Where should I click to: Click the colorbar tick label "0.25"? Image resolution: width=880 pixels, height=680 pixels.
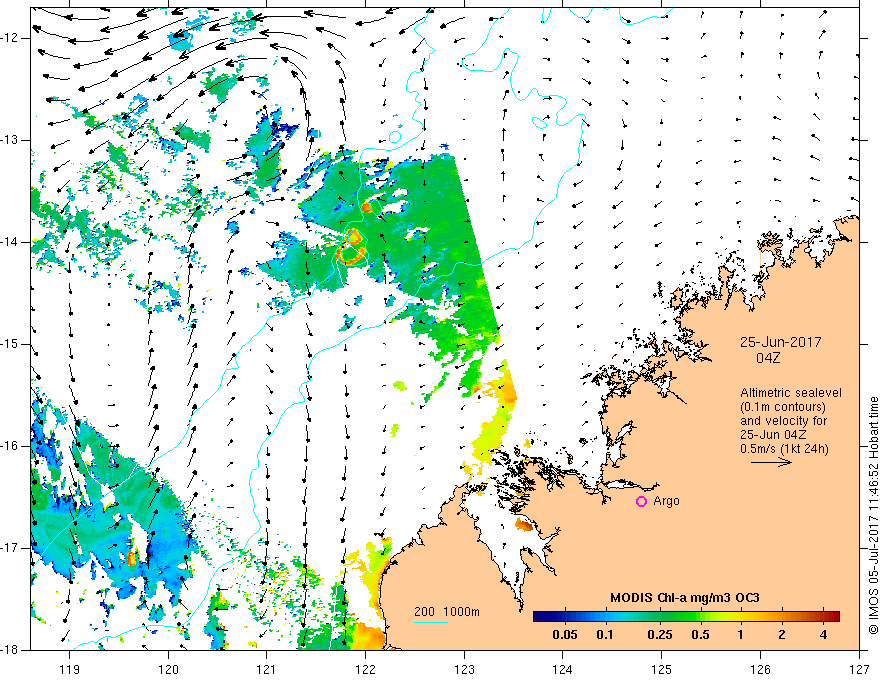659,635
